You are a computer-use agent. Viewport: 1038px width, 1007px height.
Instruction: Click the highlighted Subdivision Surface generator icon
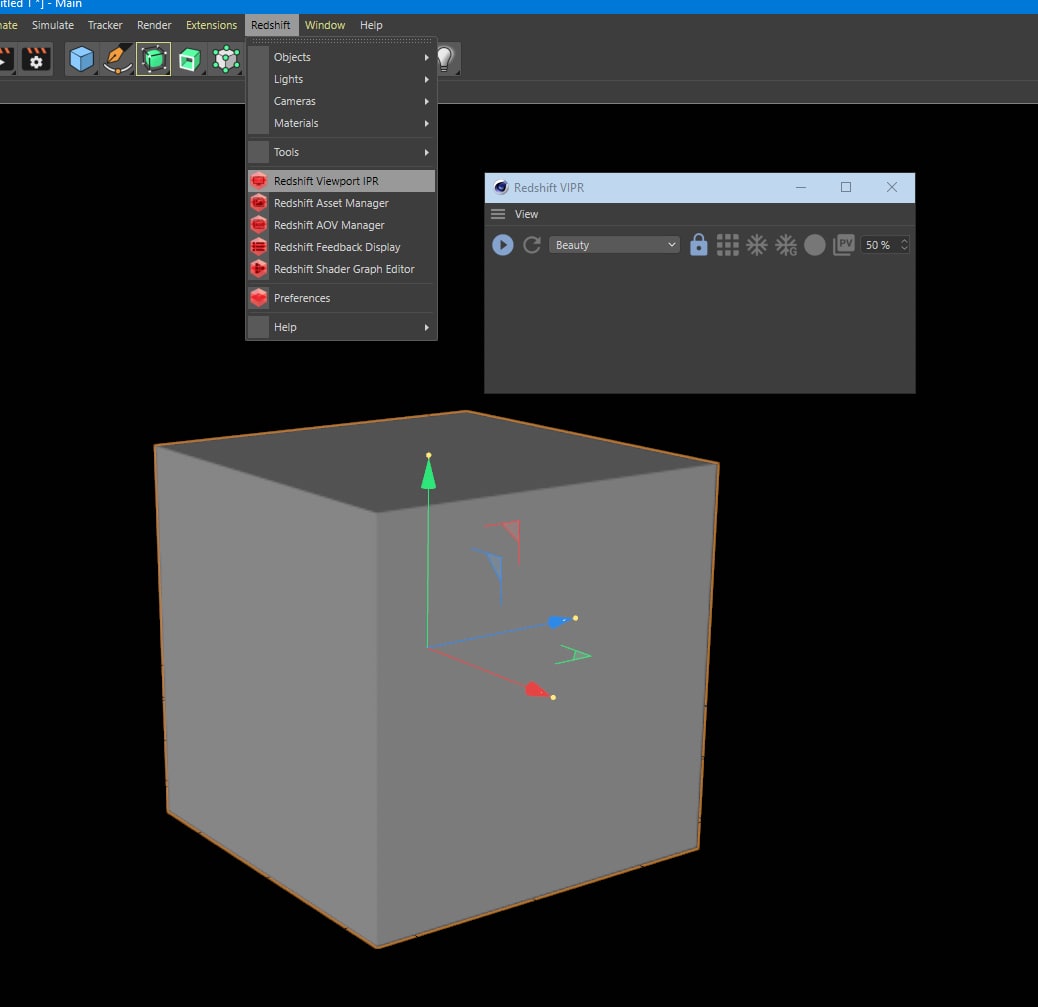coord(154,60)
